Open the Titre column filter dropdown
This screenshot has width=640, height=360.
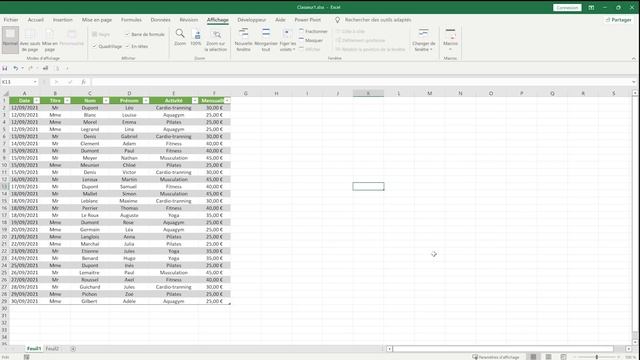(67, 100)
